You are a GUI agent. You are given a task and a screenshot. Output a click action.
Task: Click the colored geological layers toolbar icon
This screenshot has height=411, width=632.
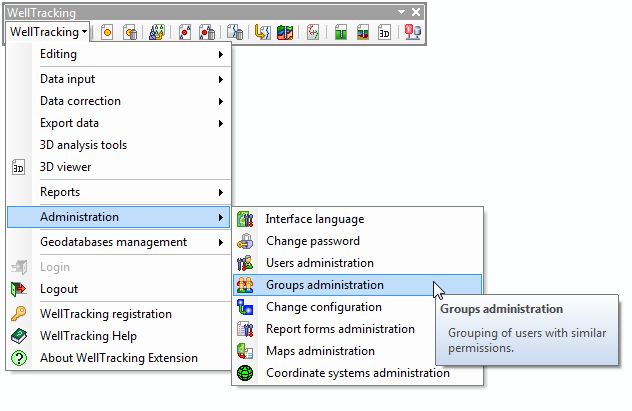coord(285,32)
